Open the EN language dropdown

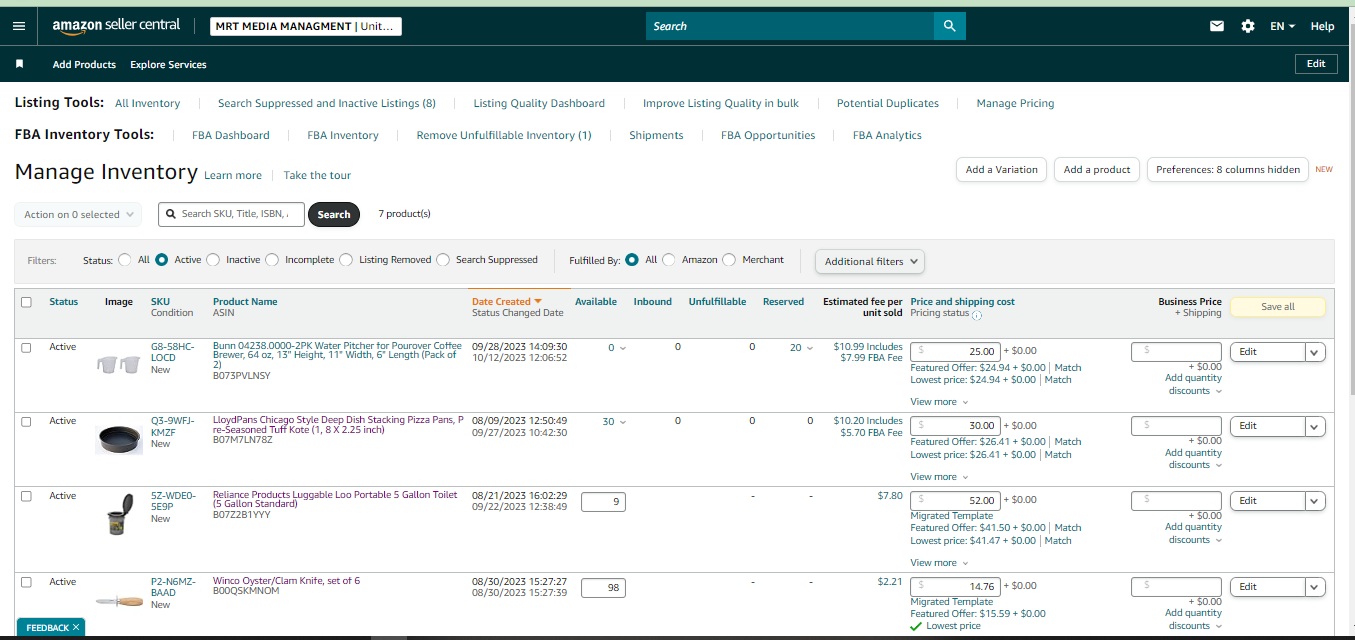1283,26
